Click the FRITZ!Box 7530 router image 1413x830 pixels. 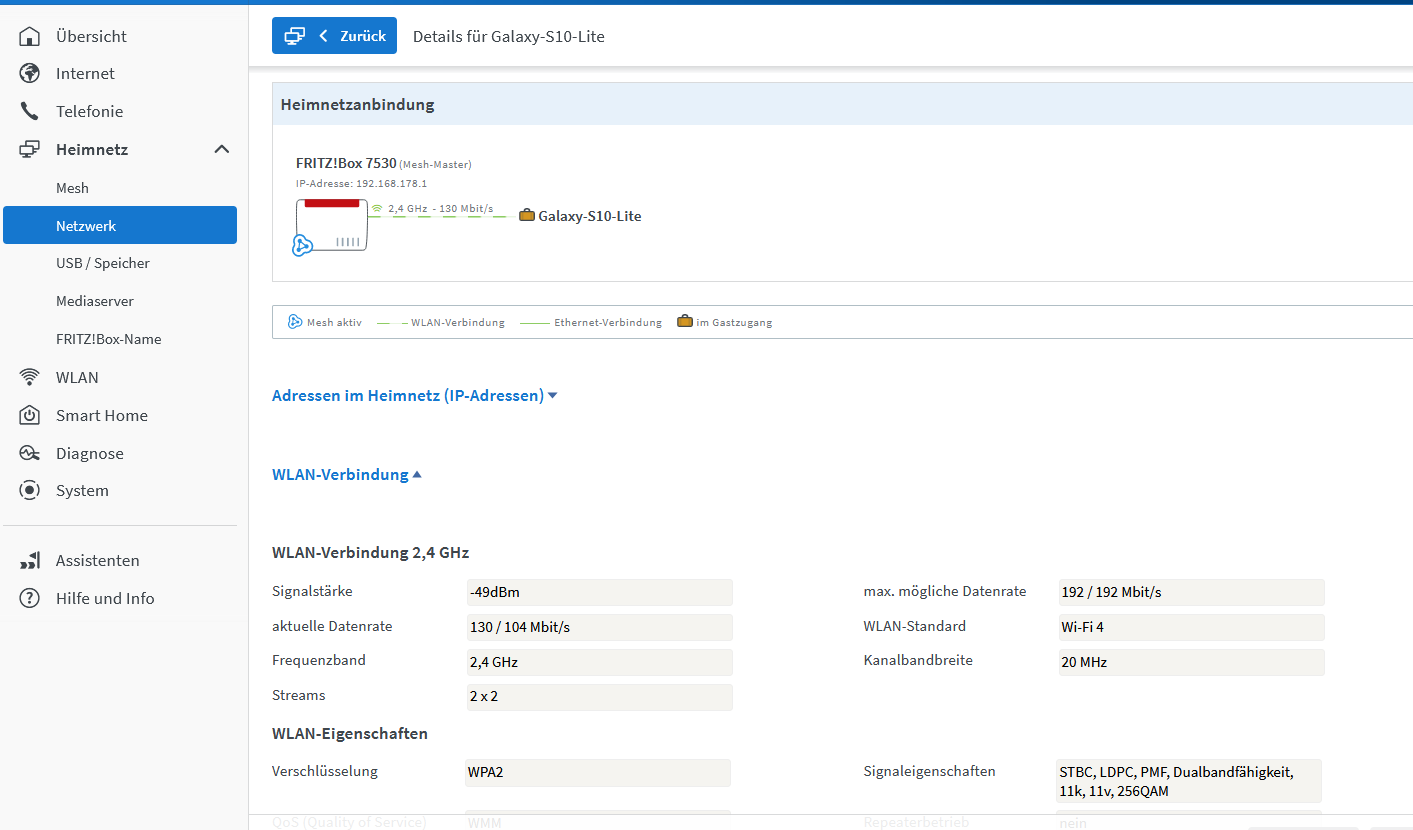point(332,226)
